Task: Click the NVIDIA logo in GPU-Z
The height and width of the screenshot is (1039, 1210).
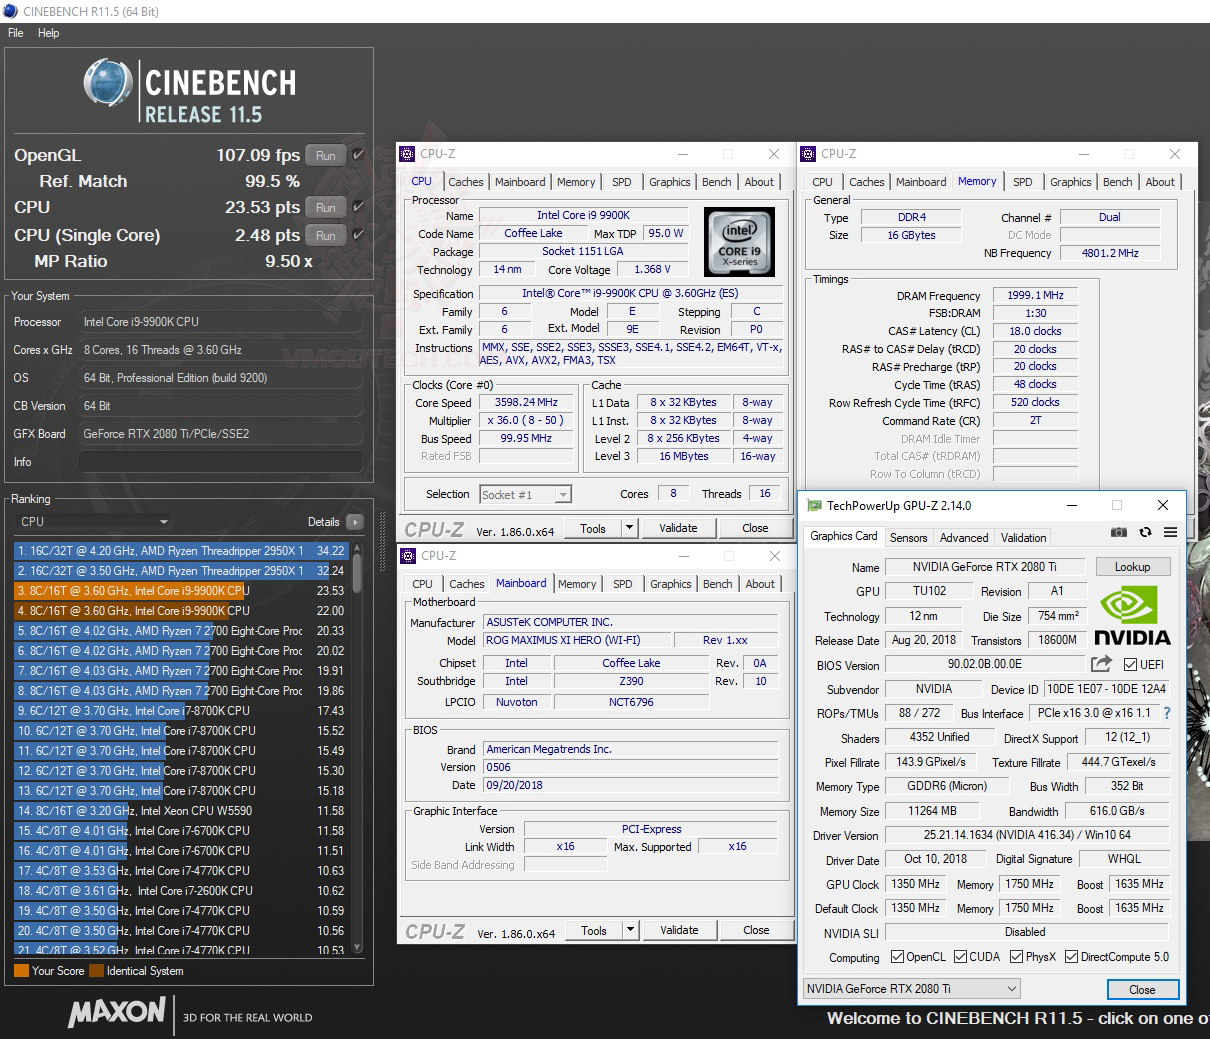Action: point(1131,615)
